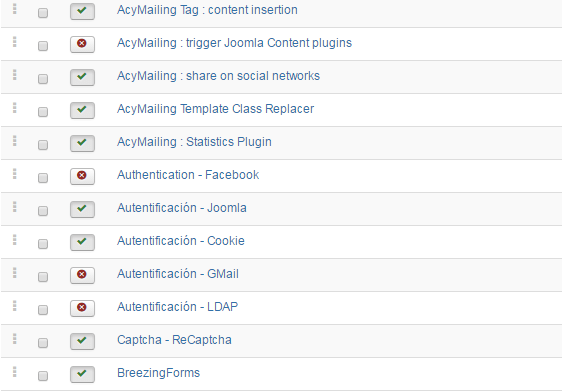Disable Autentificación - Cookie green check status
562x392 pixels.
(x=82, y=242)
